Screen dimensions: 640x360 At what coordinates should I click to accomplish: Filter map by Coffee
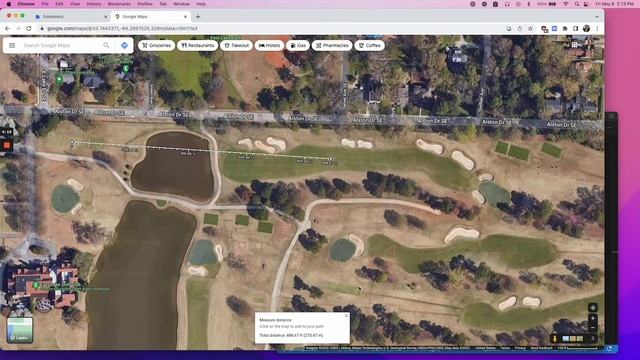coord(369,45)
